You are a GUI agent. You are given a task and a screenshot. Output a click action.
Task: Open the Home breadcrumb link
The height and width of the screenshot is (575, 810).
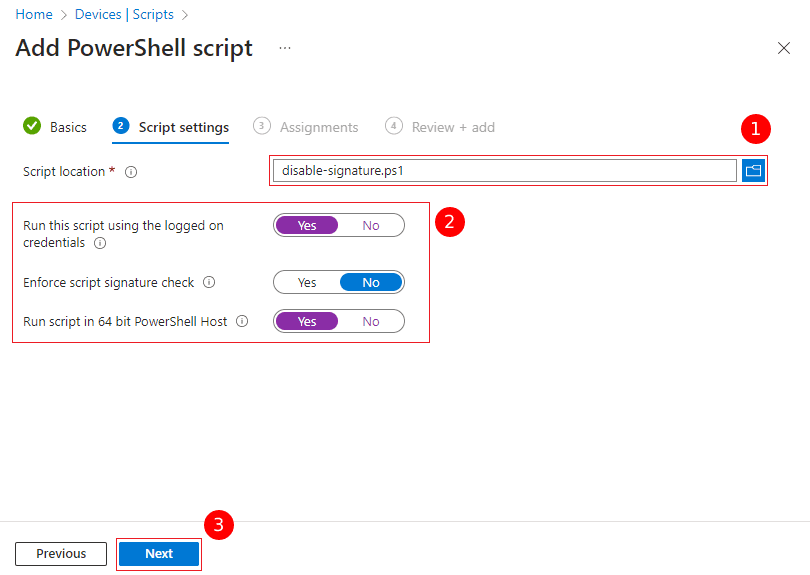pyautogui.click(x=34, y=15)
